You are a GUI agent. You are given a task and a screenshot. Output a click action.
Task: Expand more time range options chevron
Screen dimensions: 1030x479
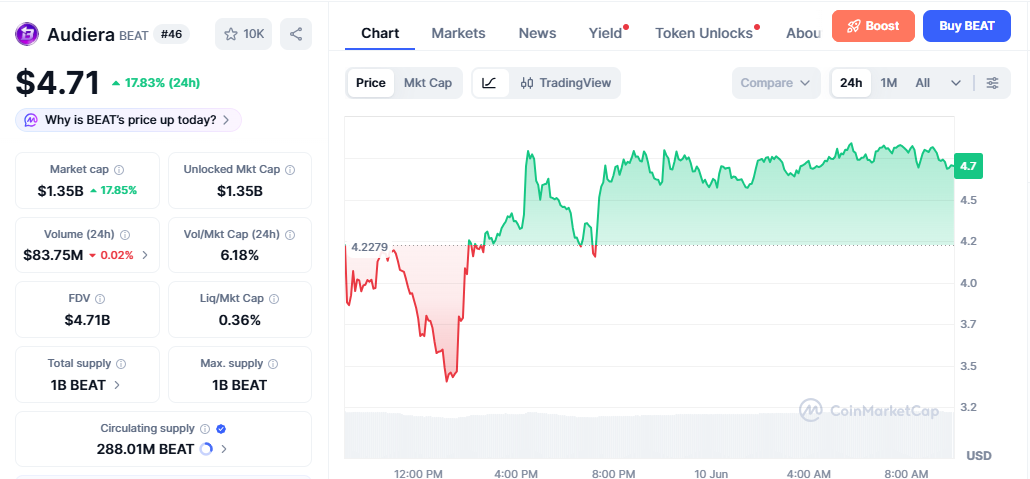956,83
